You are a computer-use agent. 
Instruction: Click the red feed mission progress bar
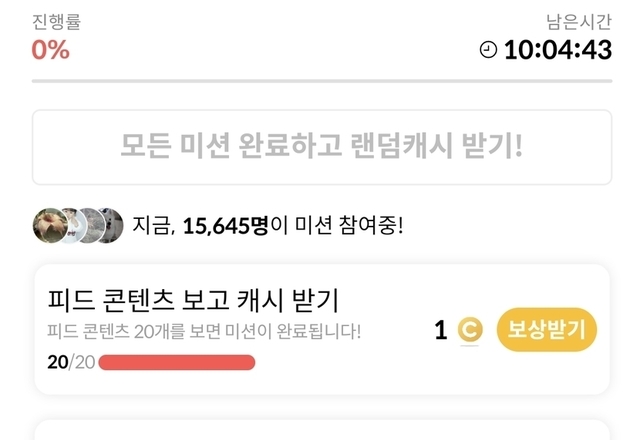pos(177,362)
